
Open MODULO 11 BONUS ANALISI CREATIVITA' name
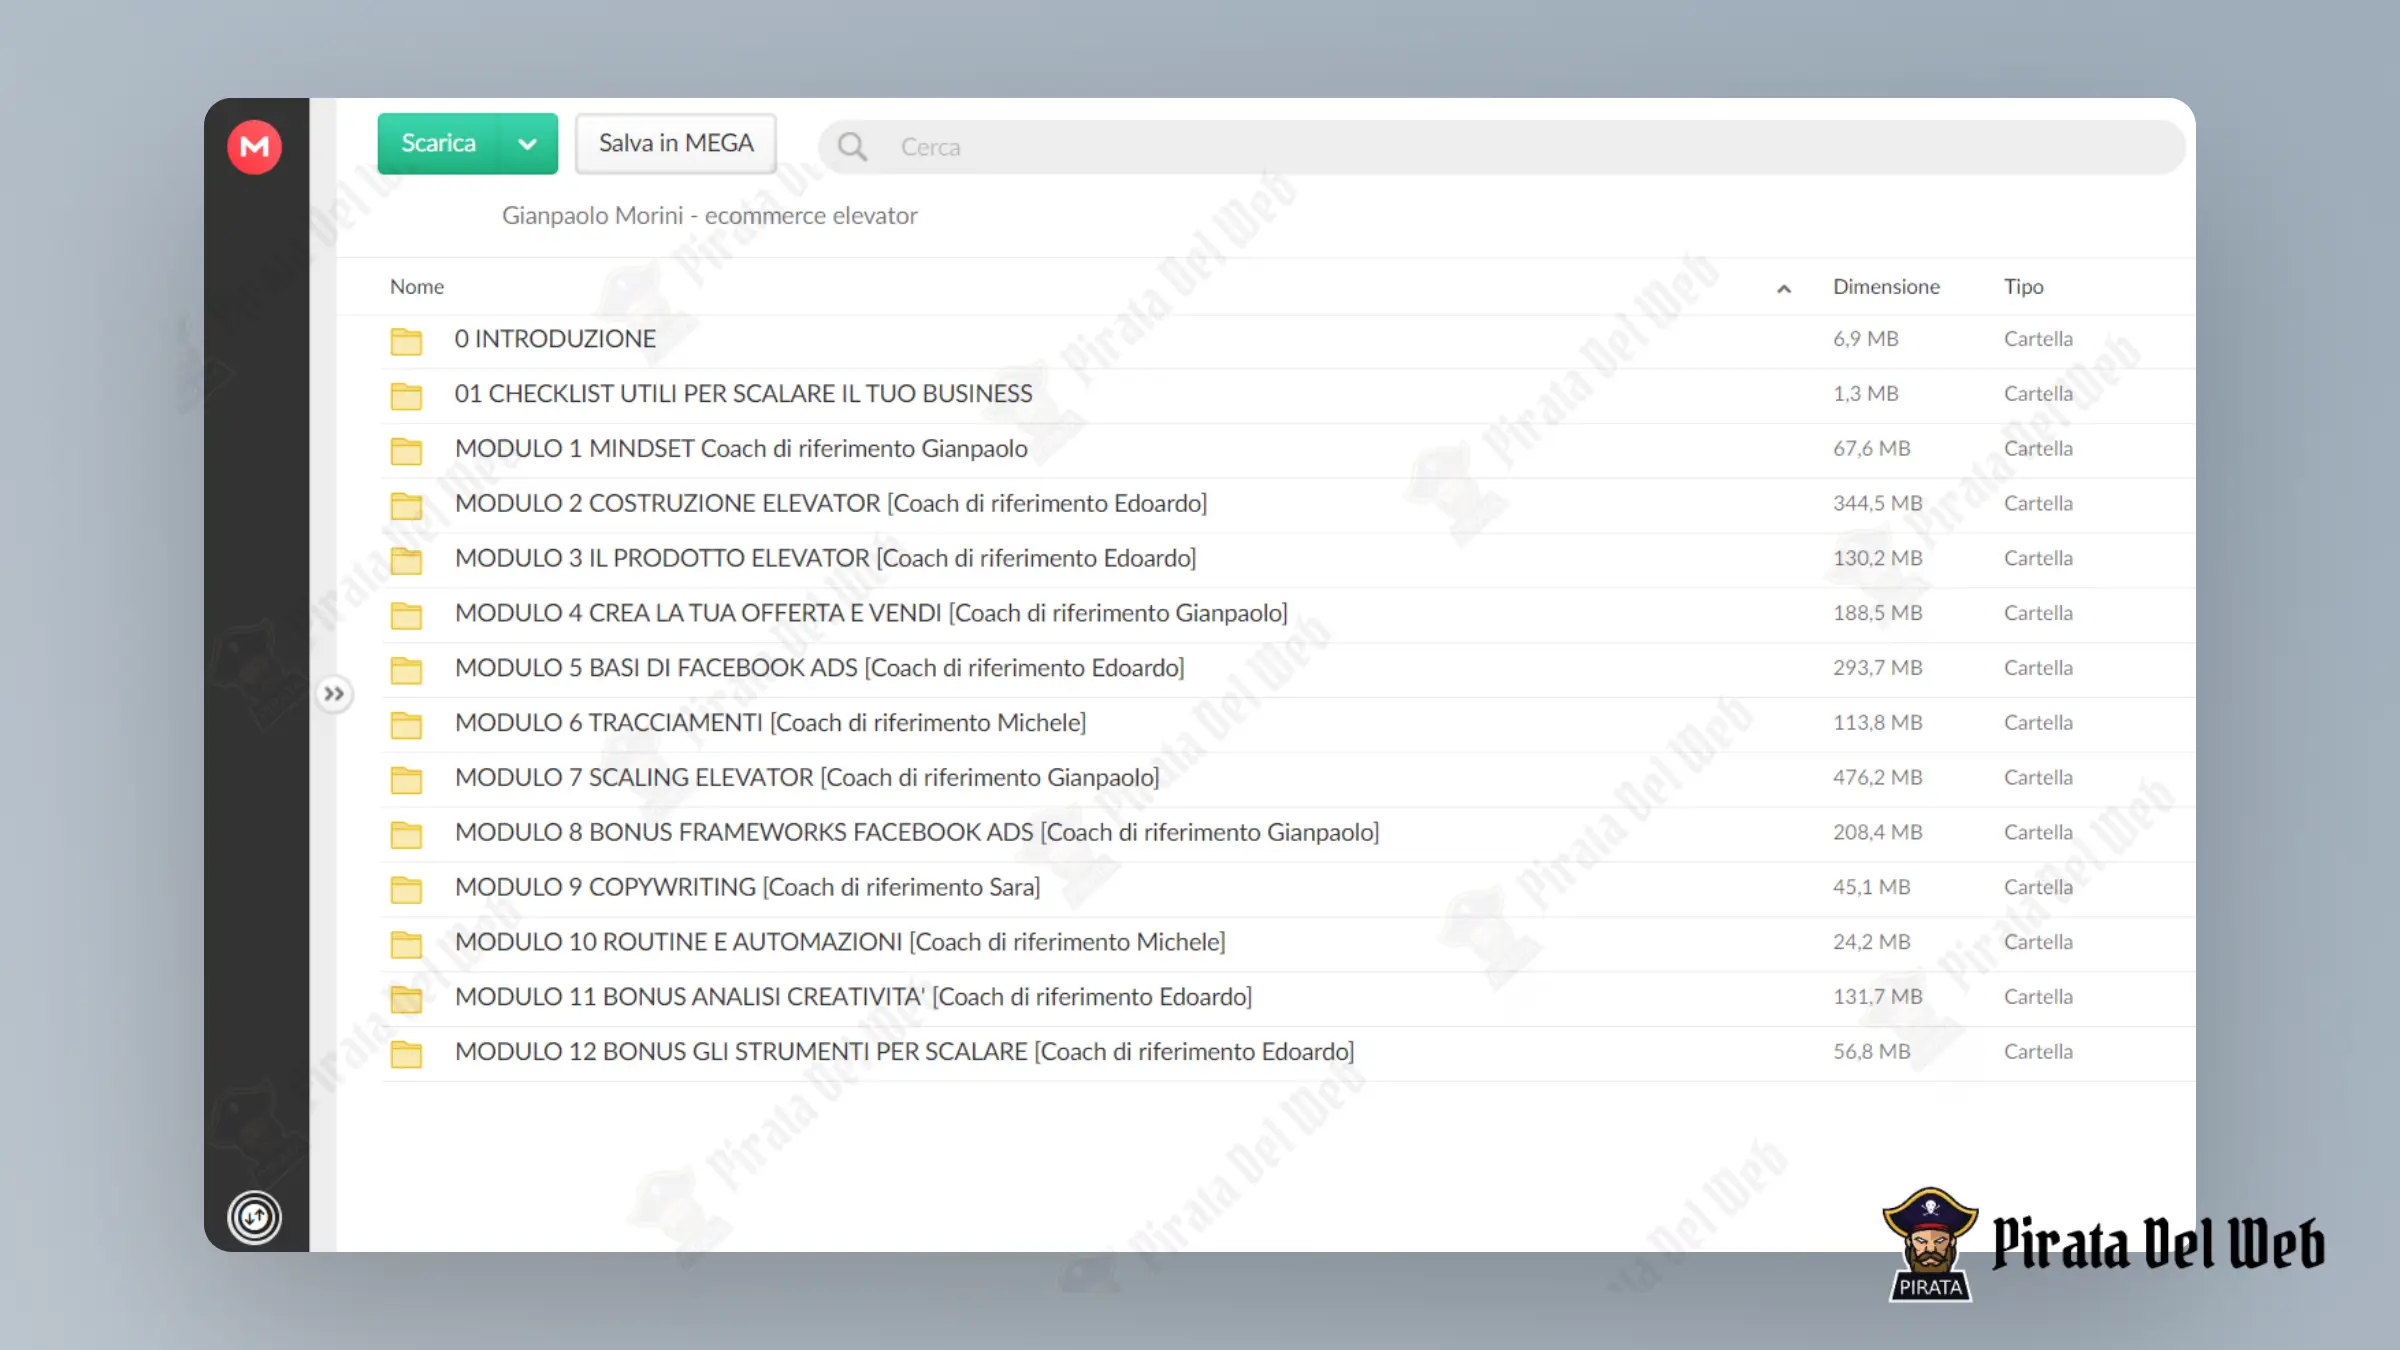[853, 996]
